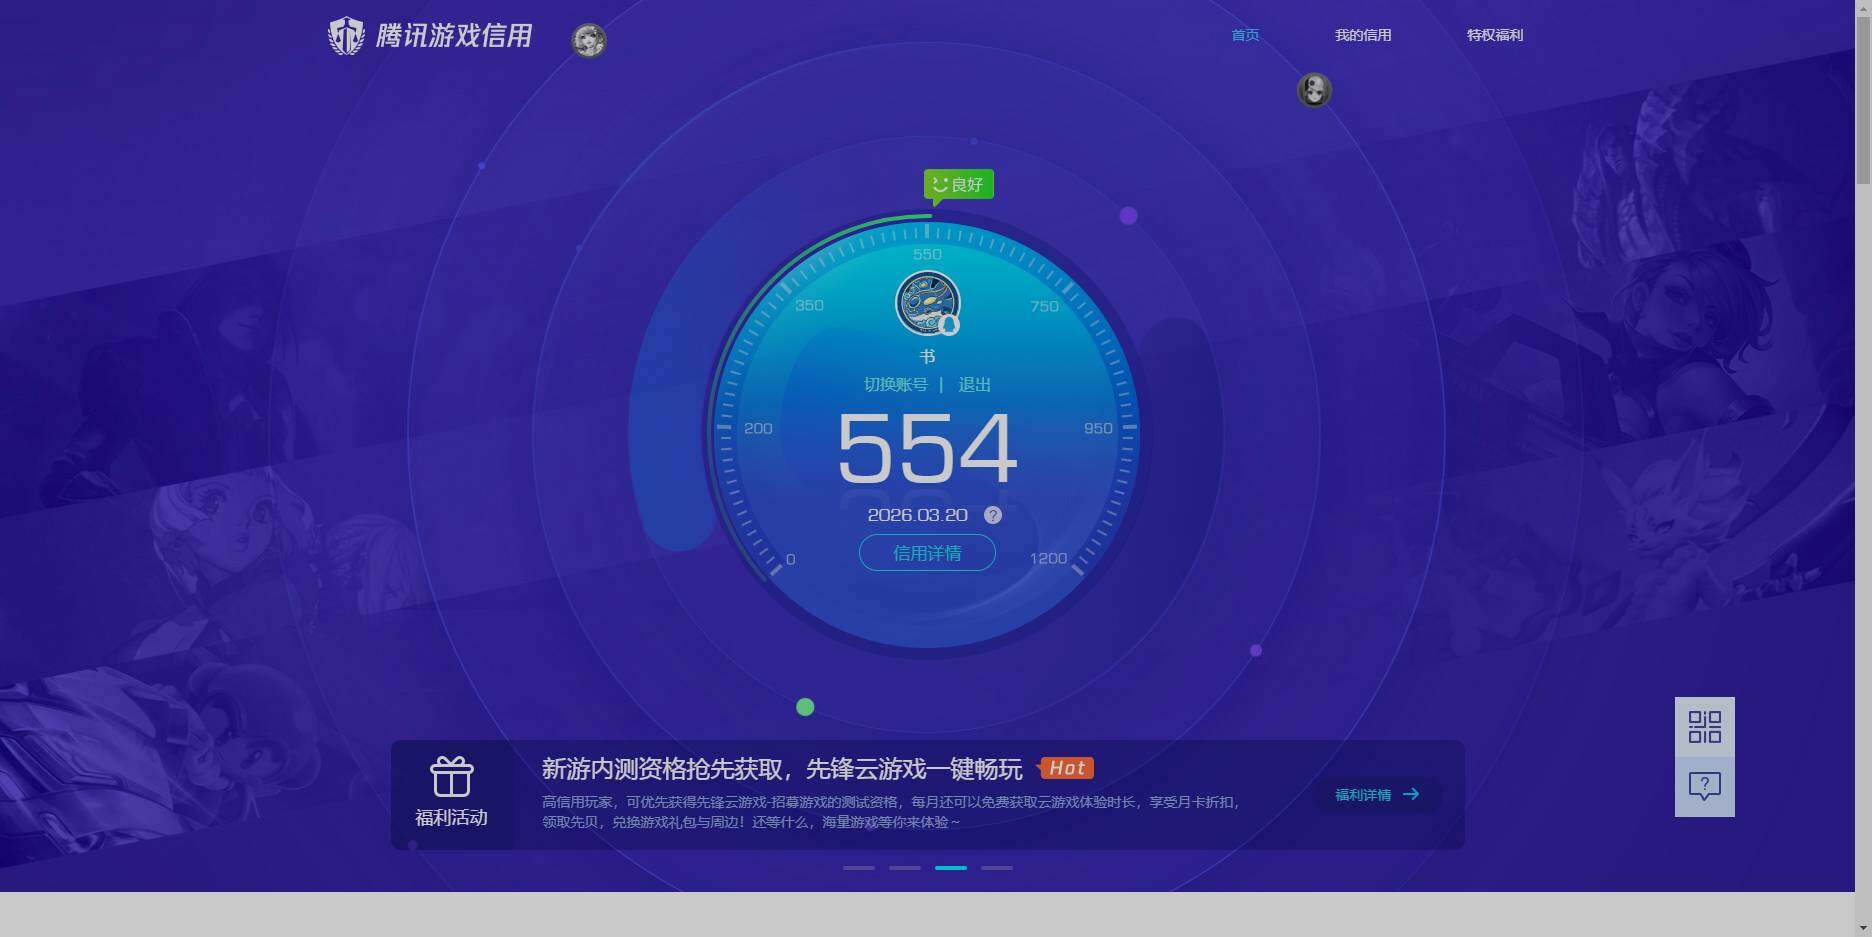Open the QR code panel on the right edge
The height and width of the screenshot is (937, 1872).
click(x=1704, y=727)
